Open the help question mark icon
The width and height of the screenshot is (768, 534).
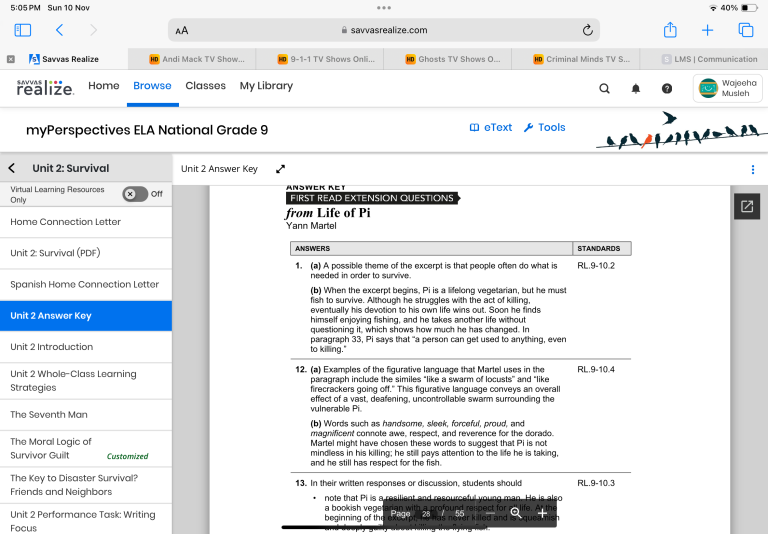tap(667, 88)
